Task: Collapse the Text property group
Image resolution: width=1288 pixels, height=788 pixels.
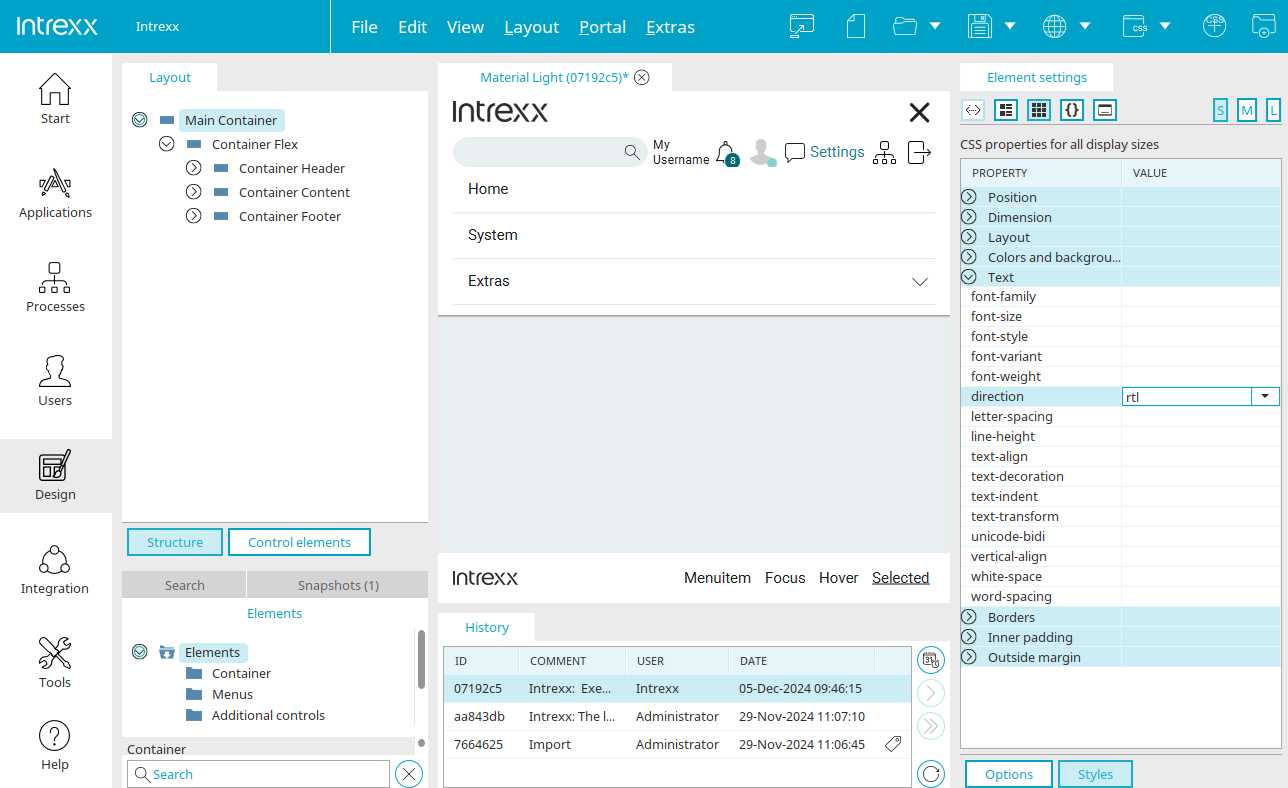Action: (x=969, y=277)
